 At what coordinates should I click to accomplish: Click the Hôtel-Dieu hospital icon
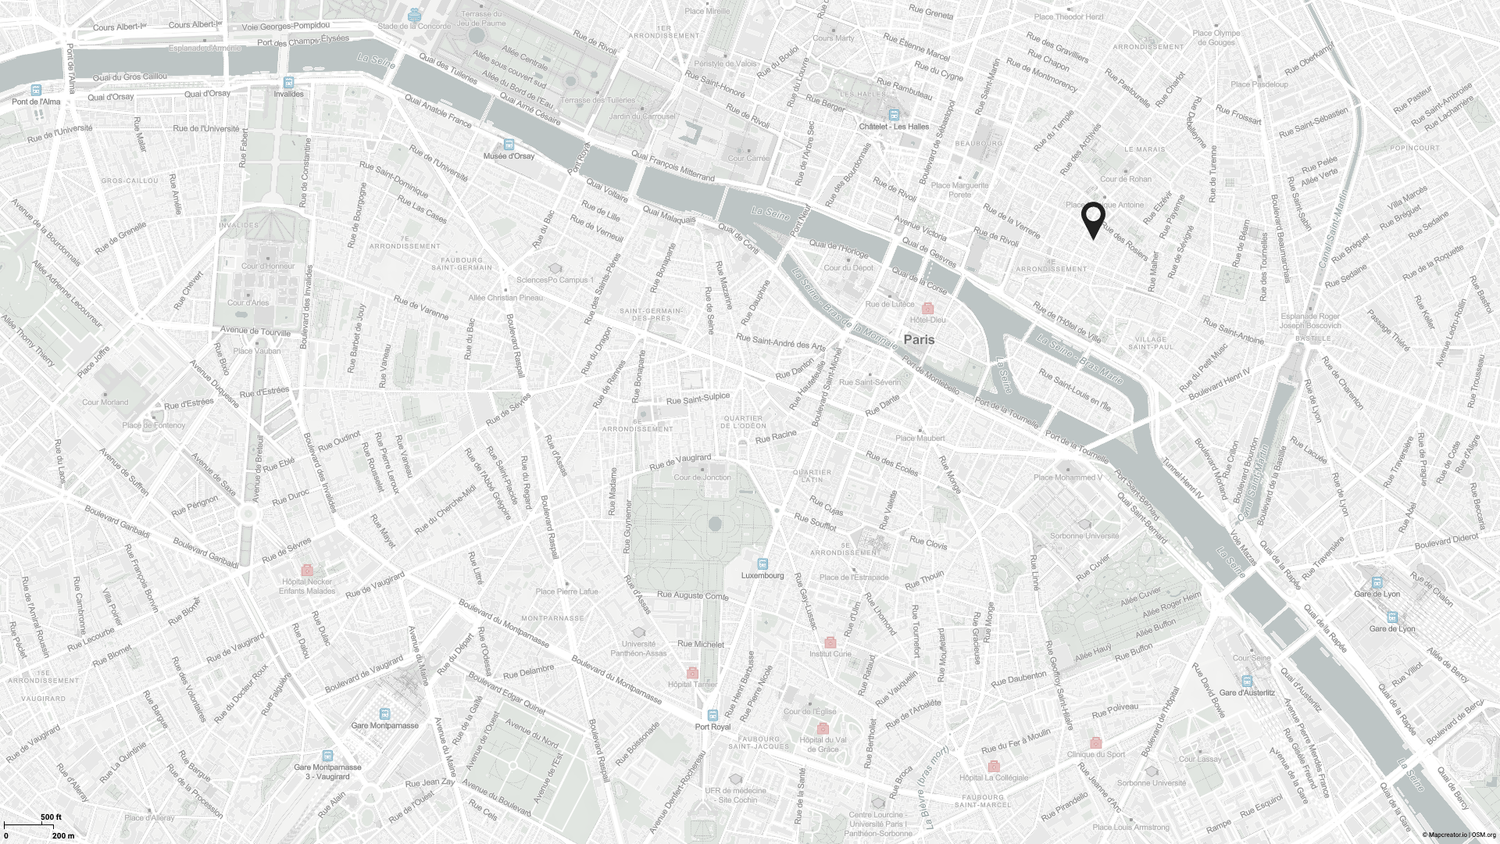[x=928, y=308]
